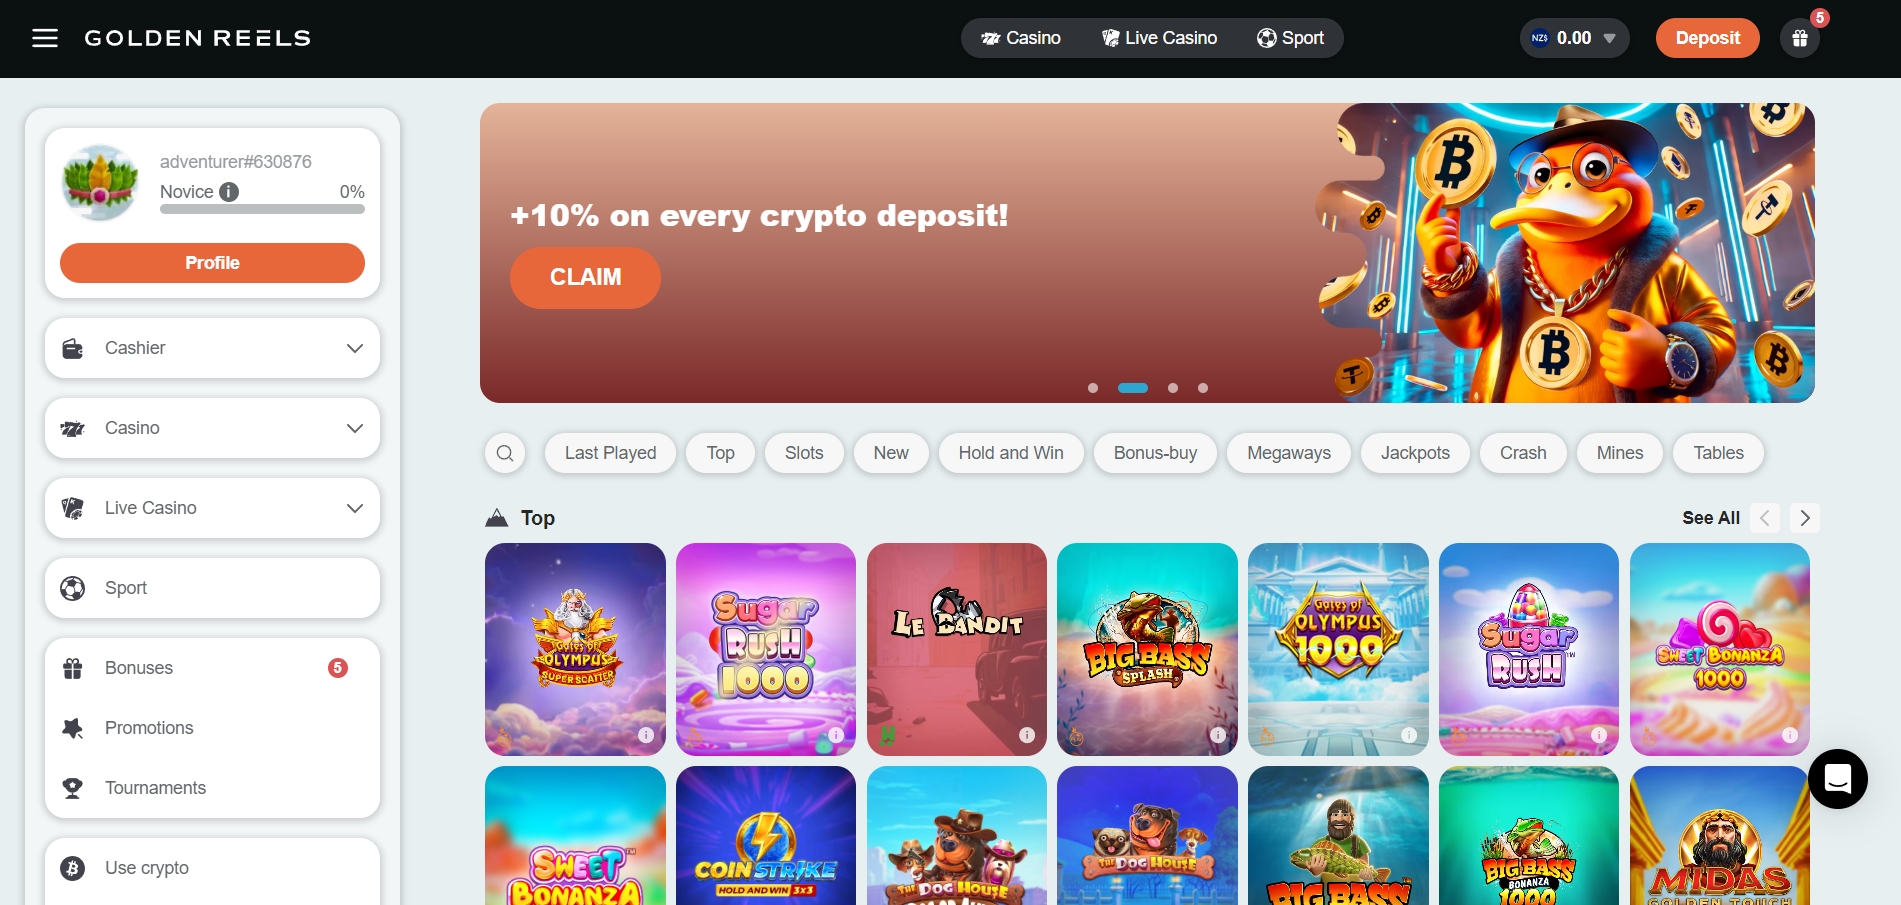Screen dimensions: 1901x905
Task: Open the live chat support bubble
Action: [x=1837, y=778]
